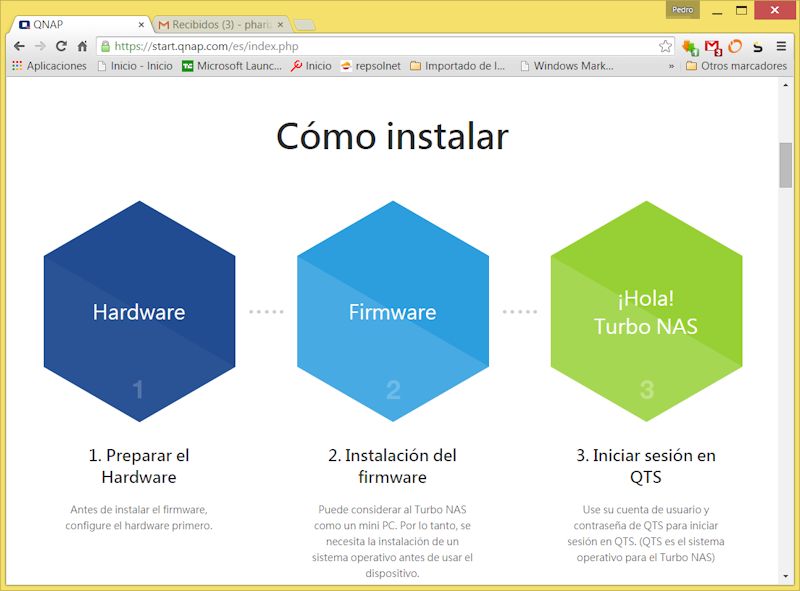Click the 'Cómo instalar' page title
800x591 pixels.
[392, 136]
